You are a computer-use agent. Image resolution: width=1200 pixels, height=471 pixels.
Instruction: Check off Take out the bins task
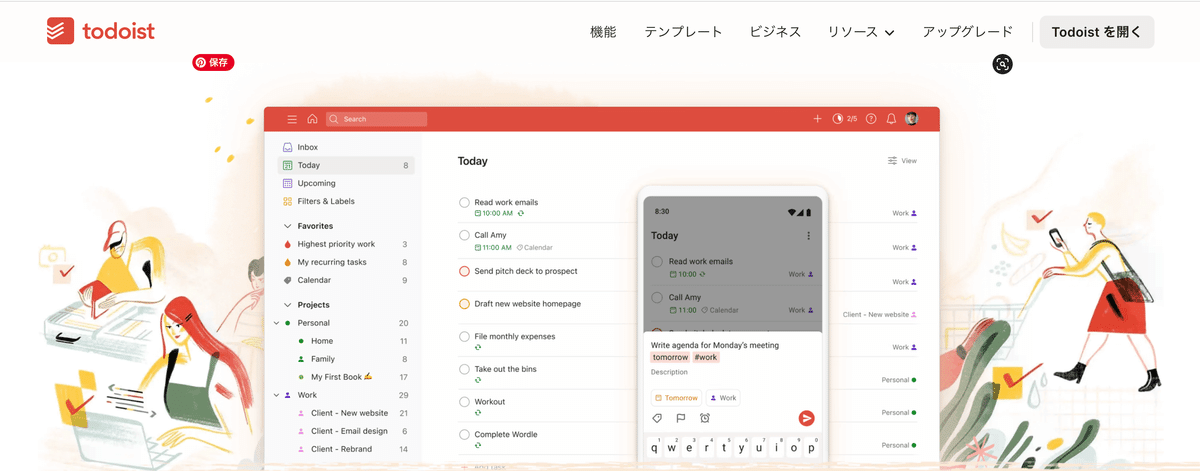point(464,369)
